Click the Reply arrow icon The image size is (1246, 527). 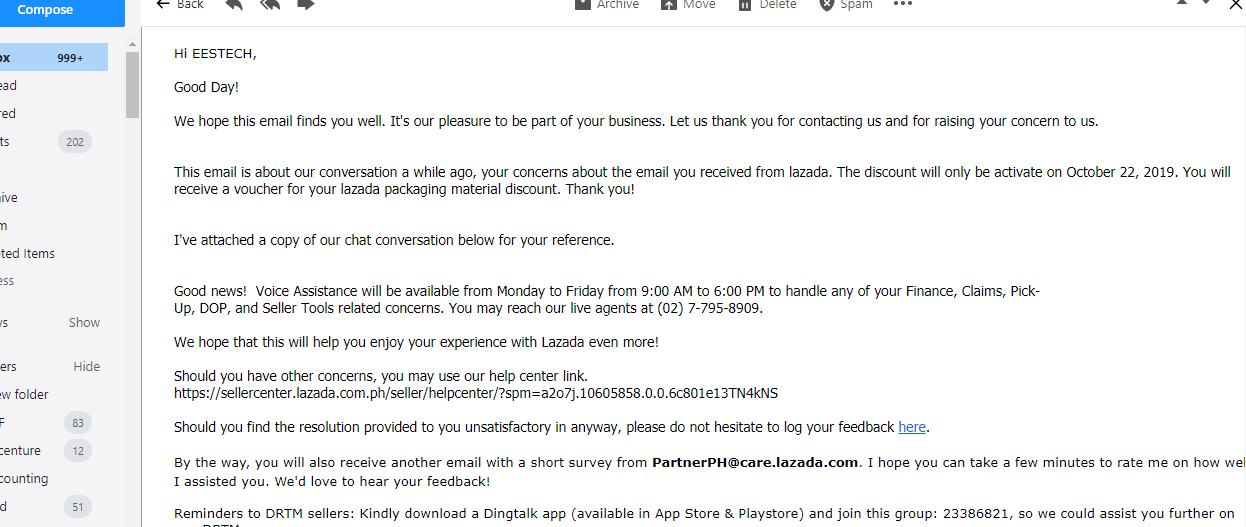(x=234, y=4)
